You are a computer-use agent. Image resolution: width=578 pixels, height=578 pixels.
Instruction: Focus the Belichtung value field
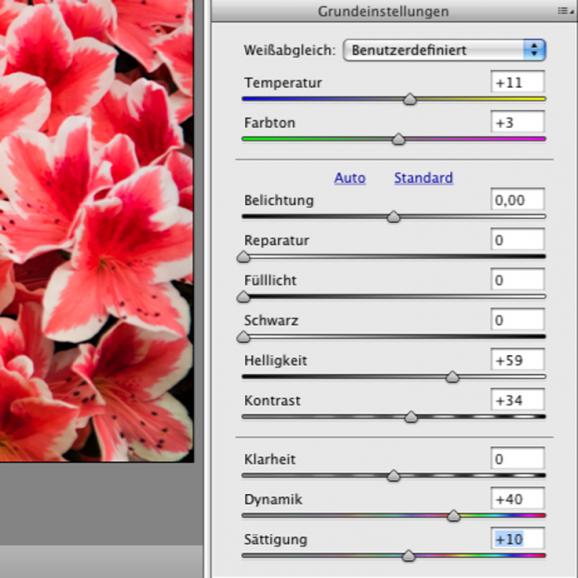coord(518,199)
